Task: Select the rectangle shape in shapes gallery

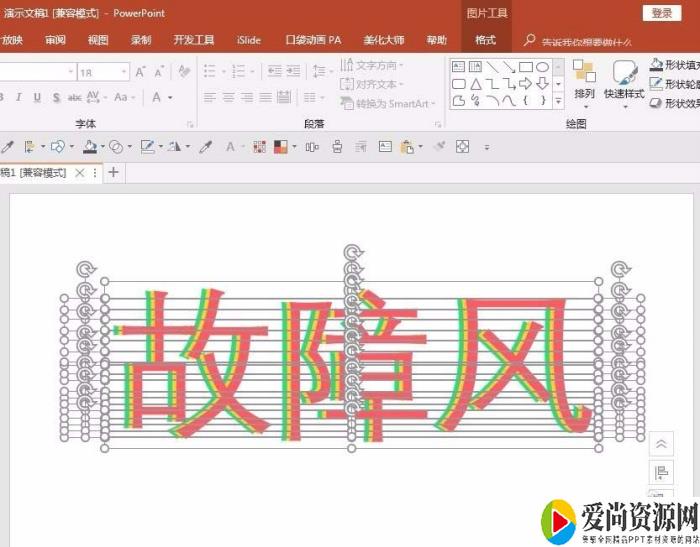Action: pos(525,67)
